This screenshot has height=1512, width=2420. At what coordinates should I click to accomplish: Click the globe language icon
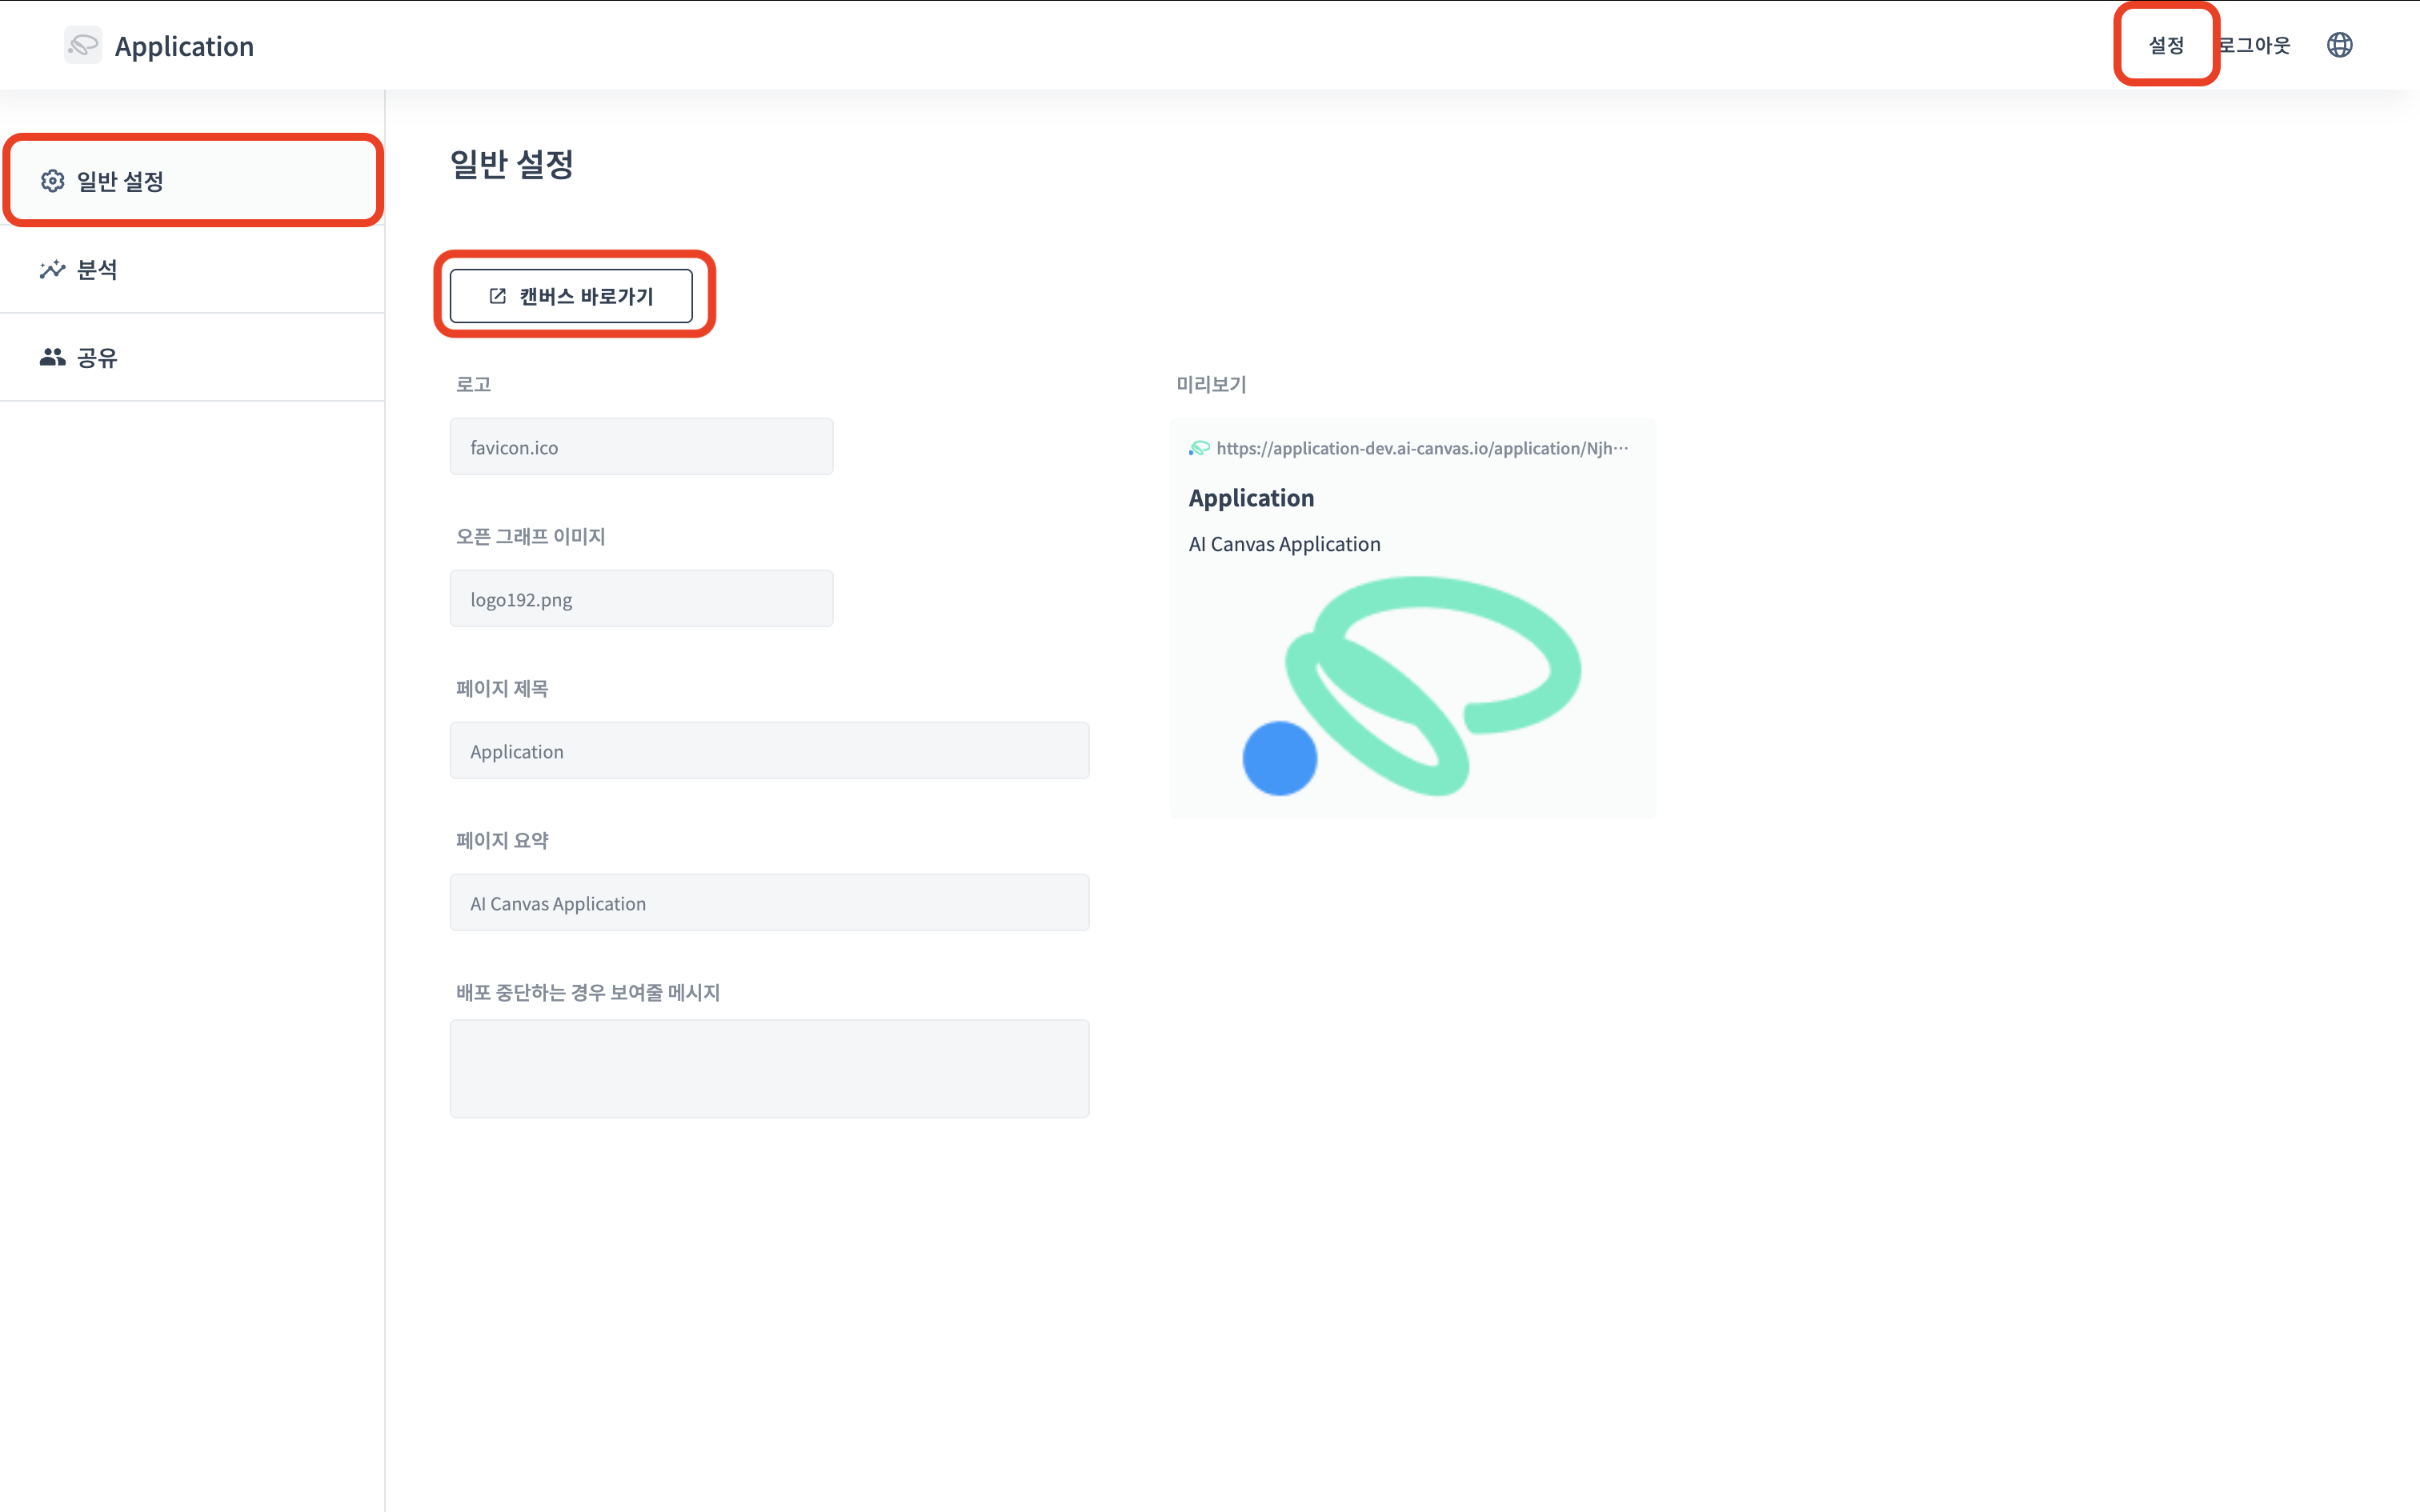(2339, 45)
